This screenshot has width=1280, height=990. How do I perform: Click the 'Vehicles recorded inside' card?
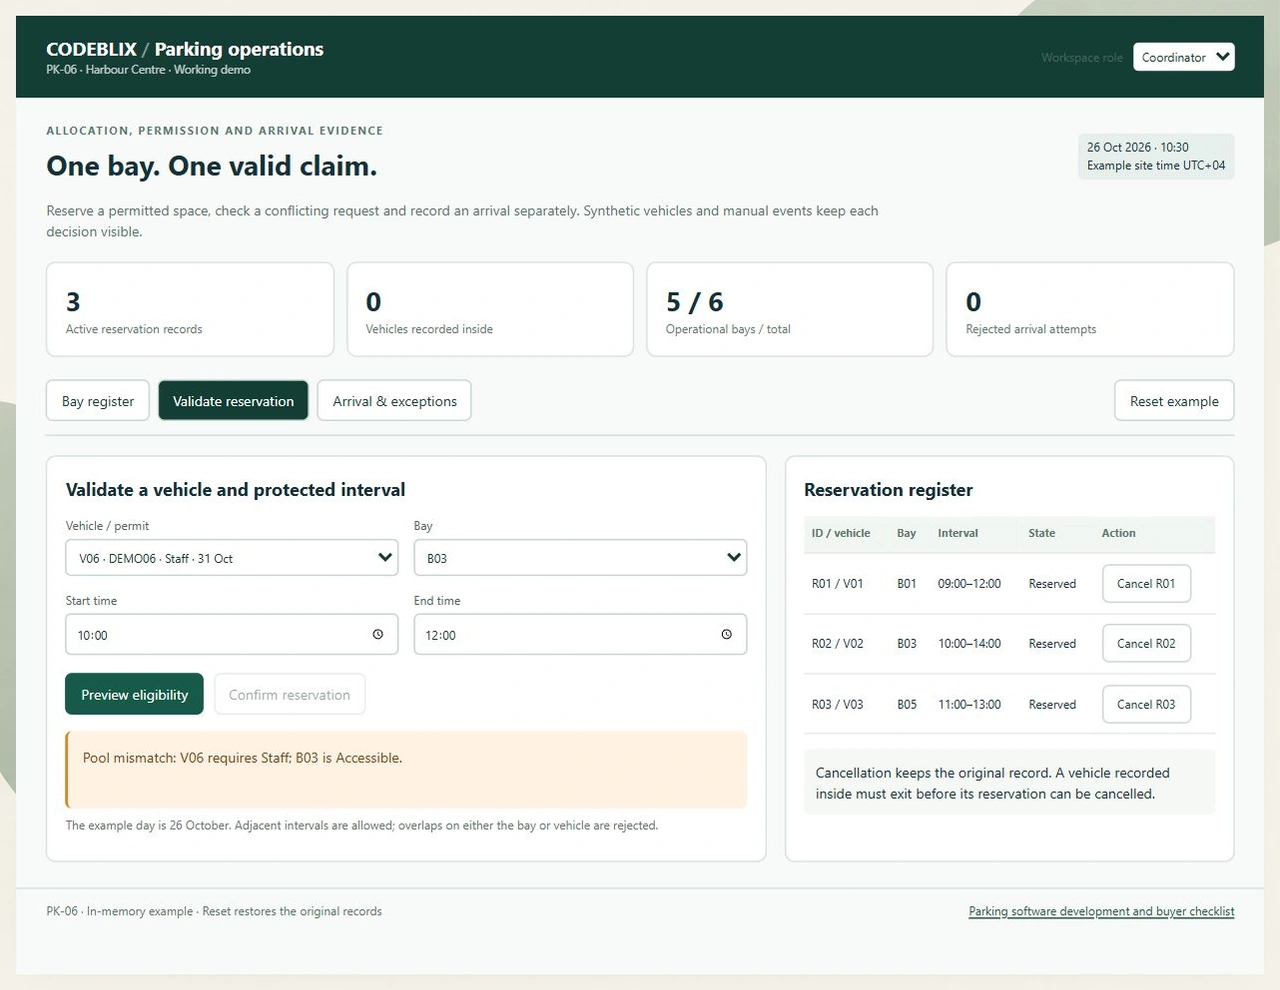490,309
